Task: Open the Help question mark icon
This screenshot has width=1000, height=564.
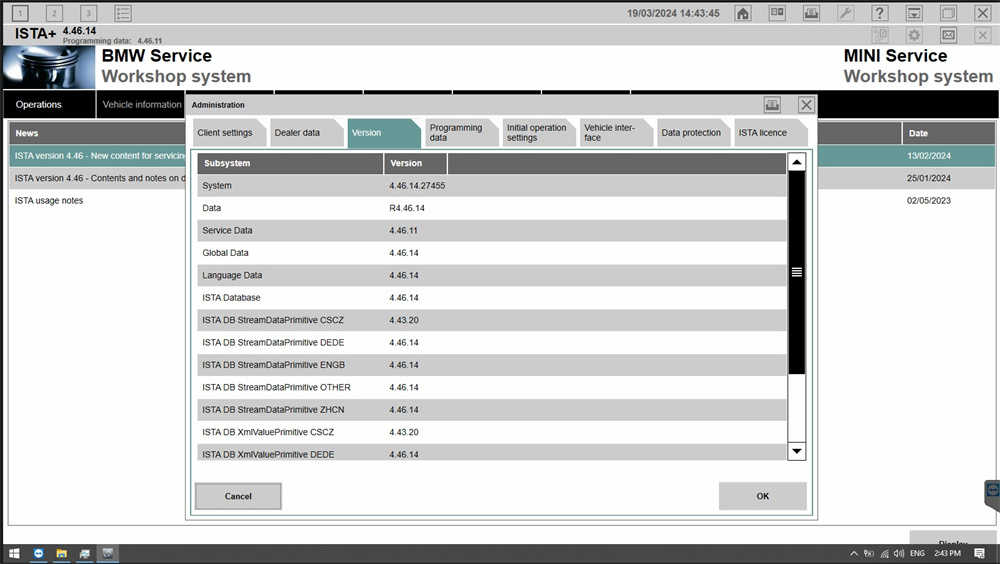Action: [x=879, y=13]
